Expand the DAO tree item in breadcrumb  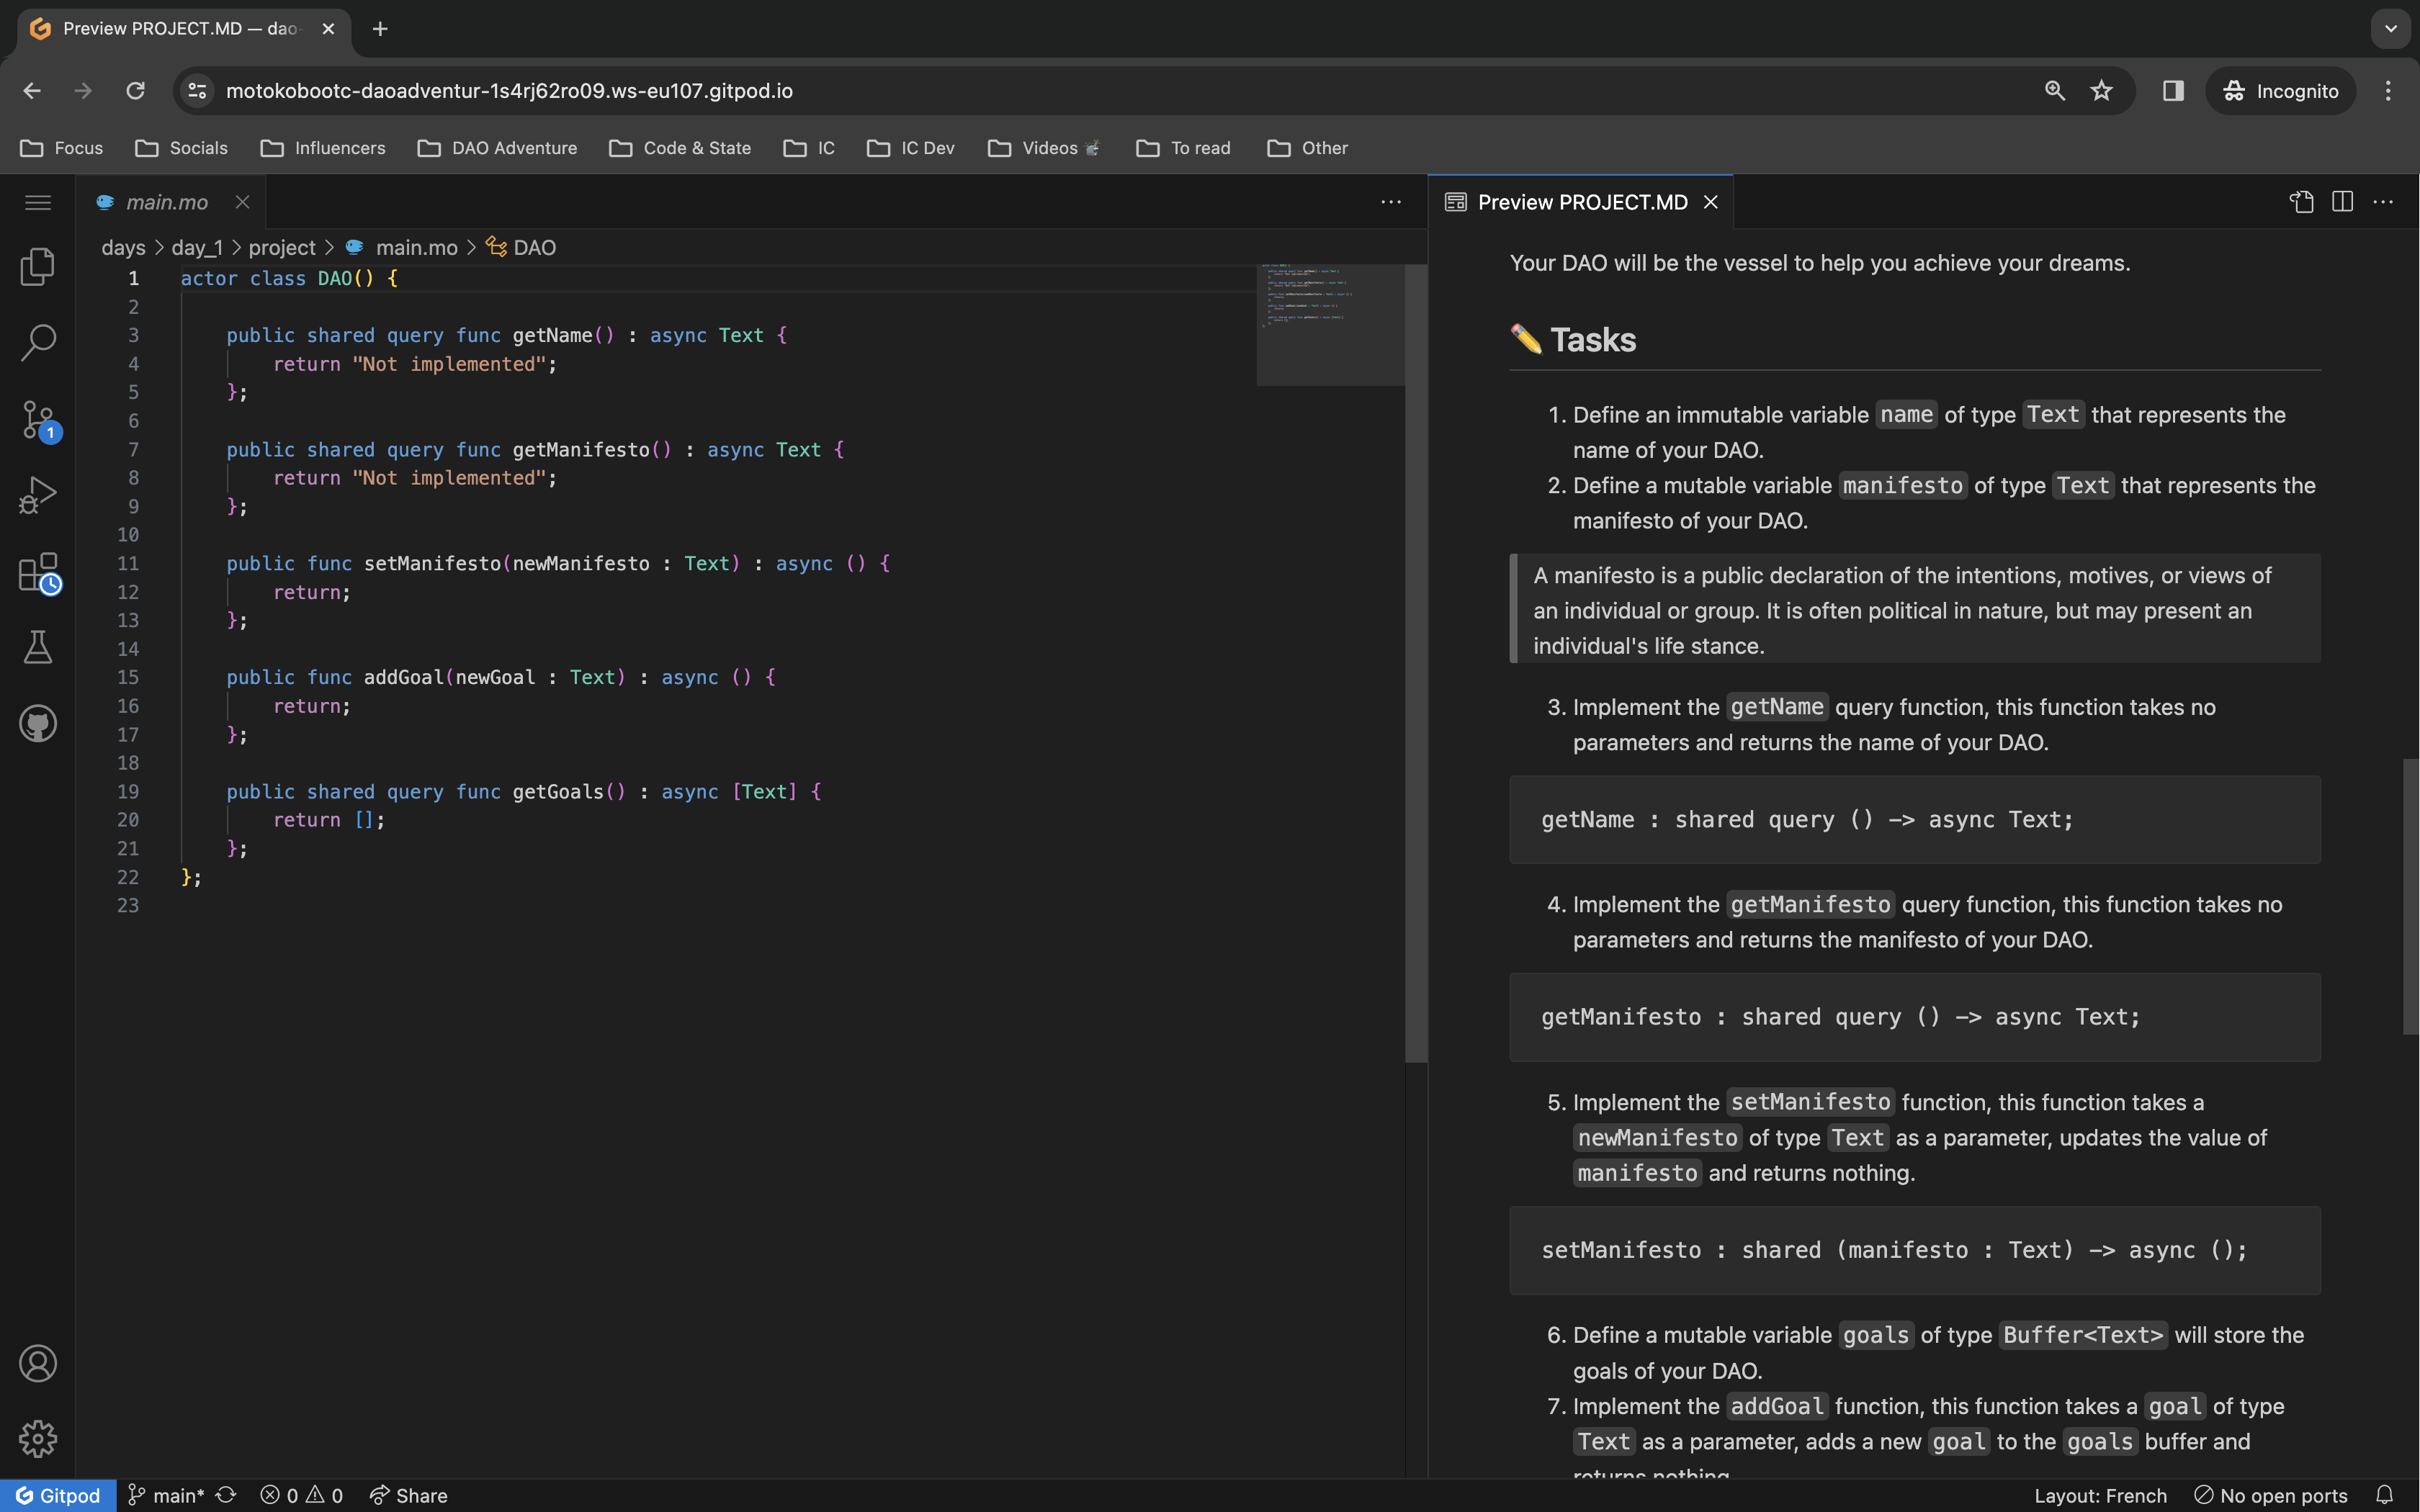(535, 246)
